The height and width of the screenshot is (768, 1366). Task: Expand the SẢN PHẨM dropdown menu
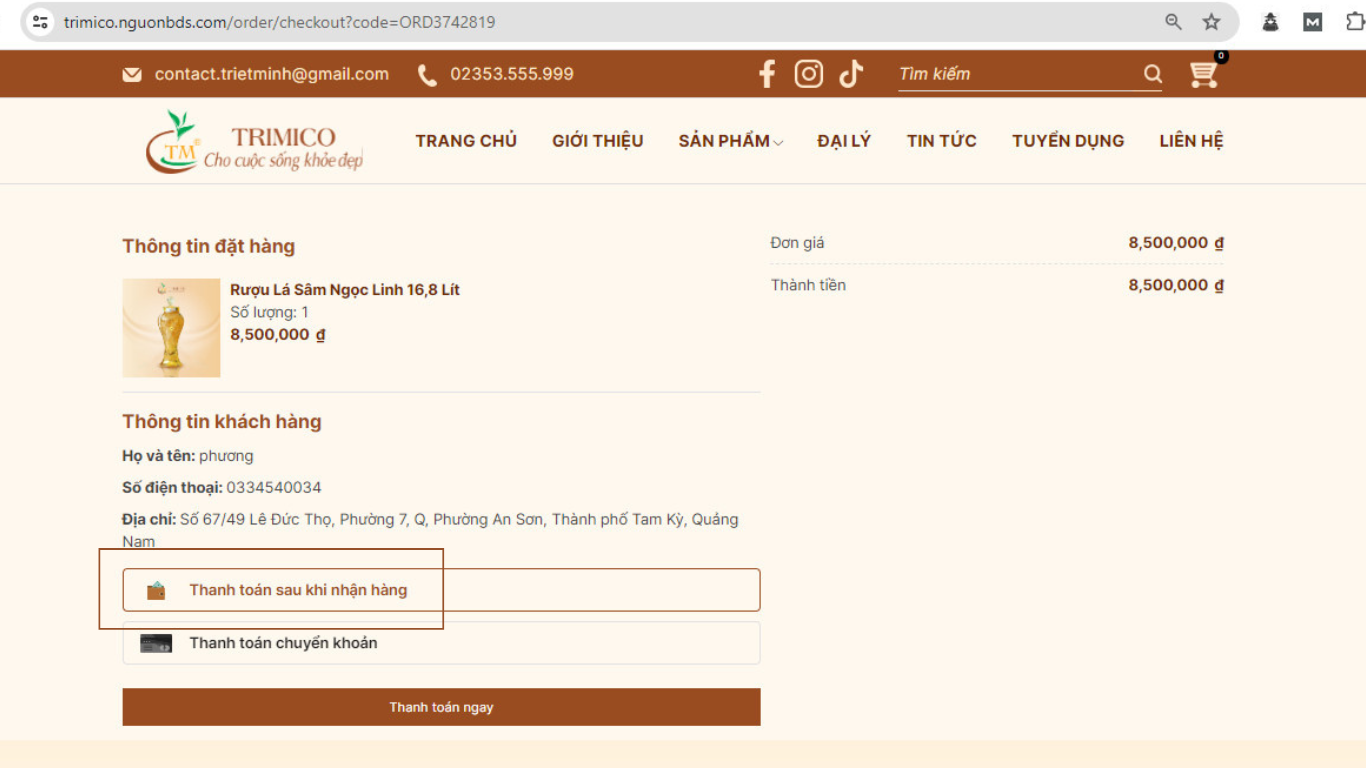click(730, 141)
